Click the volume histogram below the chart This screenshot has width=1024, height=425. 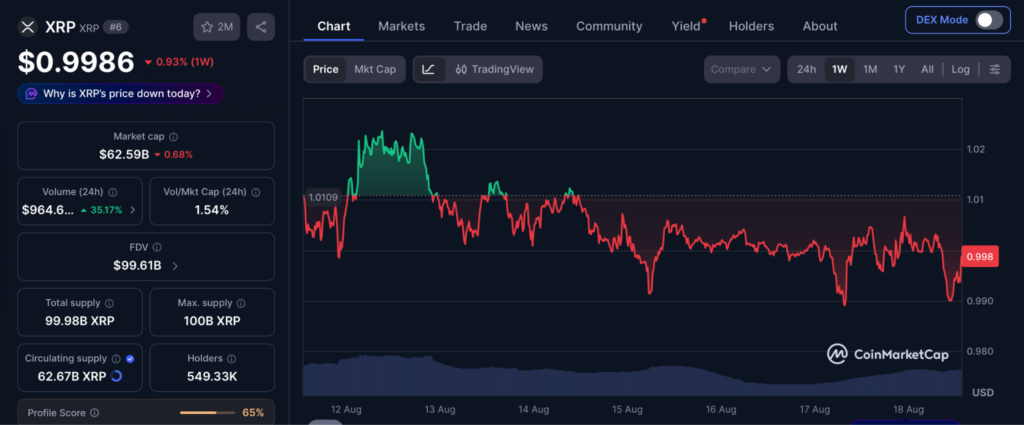(x=632, y=377)
